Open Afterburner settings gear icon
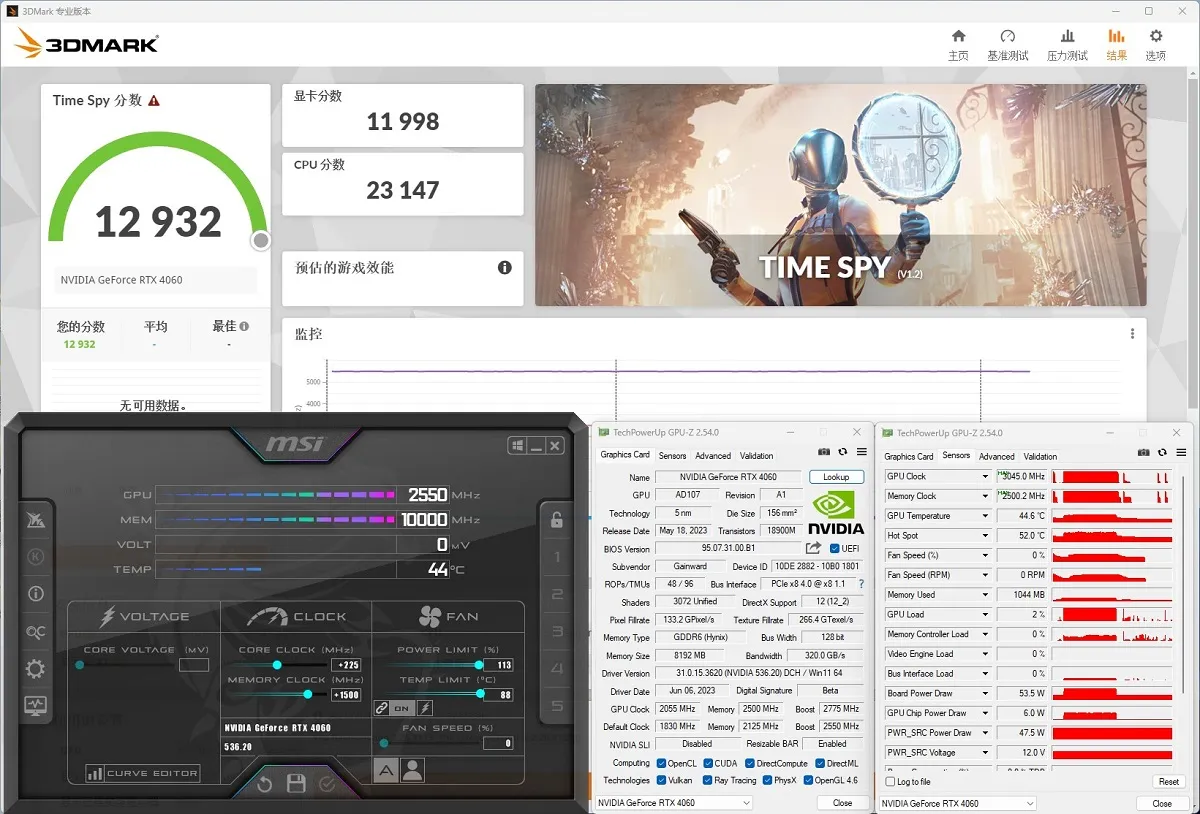The image size is (1200, 814). [x=36, y=668]
